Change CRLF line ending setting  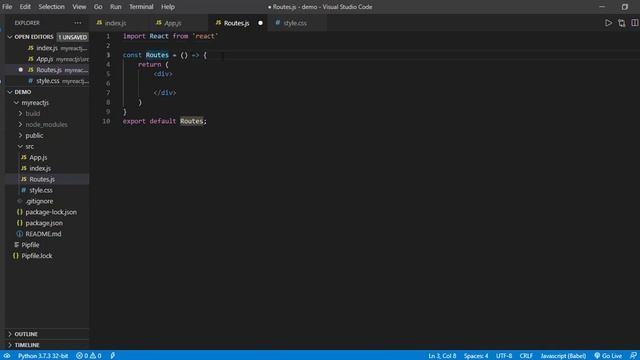(526, 356)
